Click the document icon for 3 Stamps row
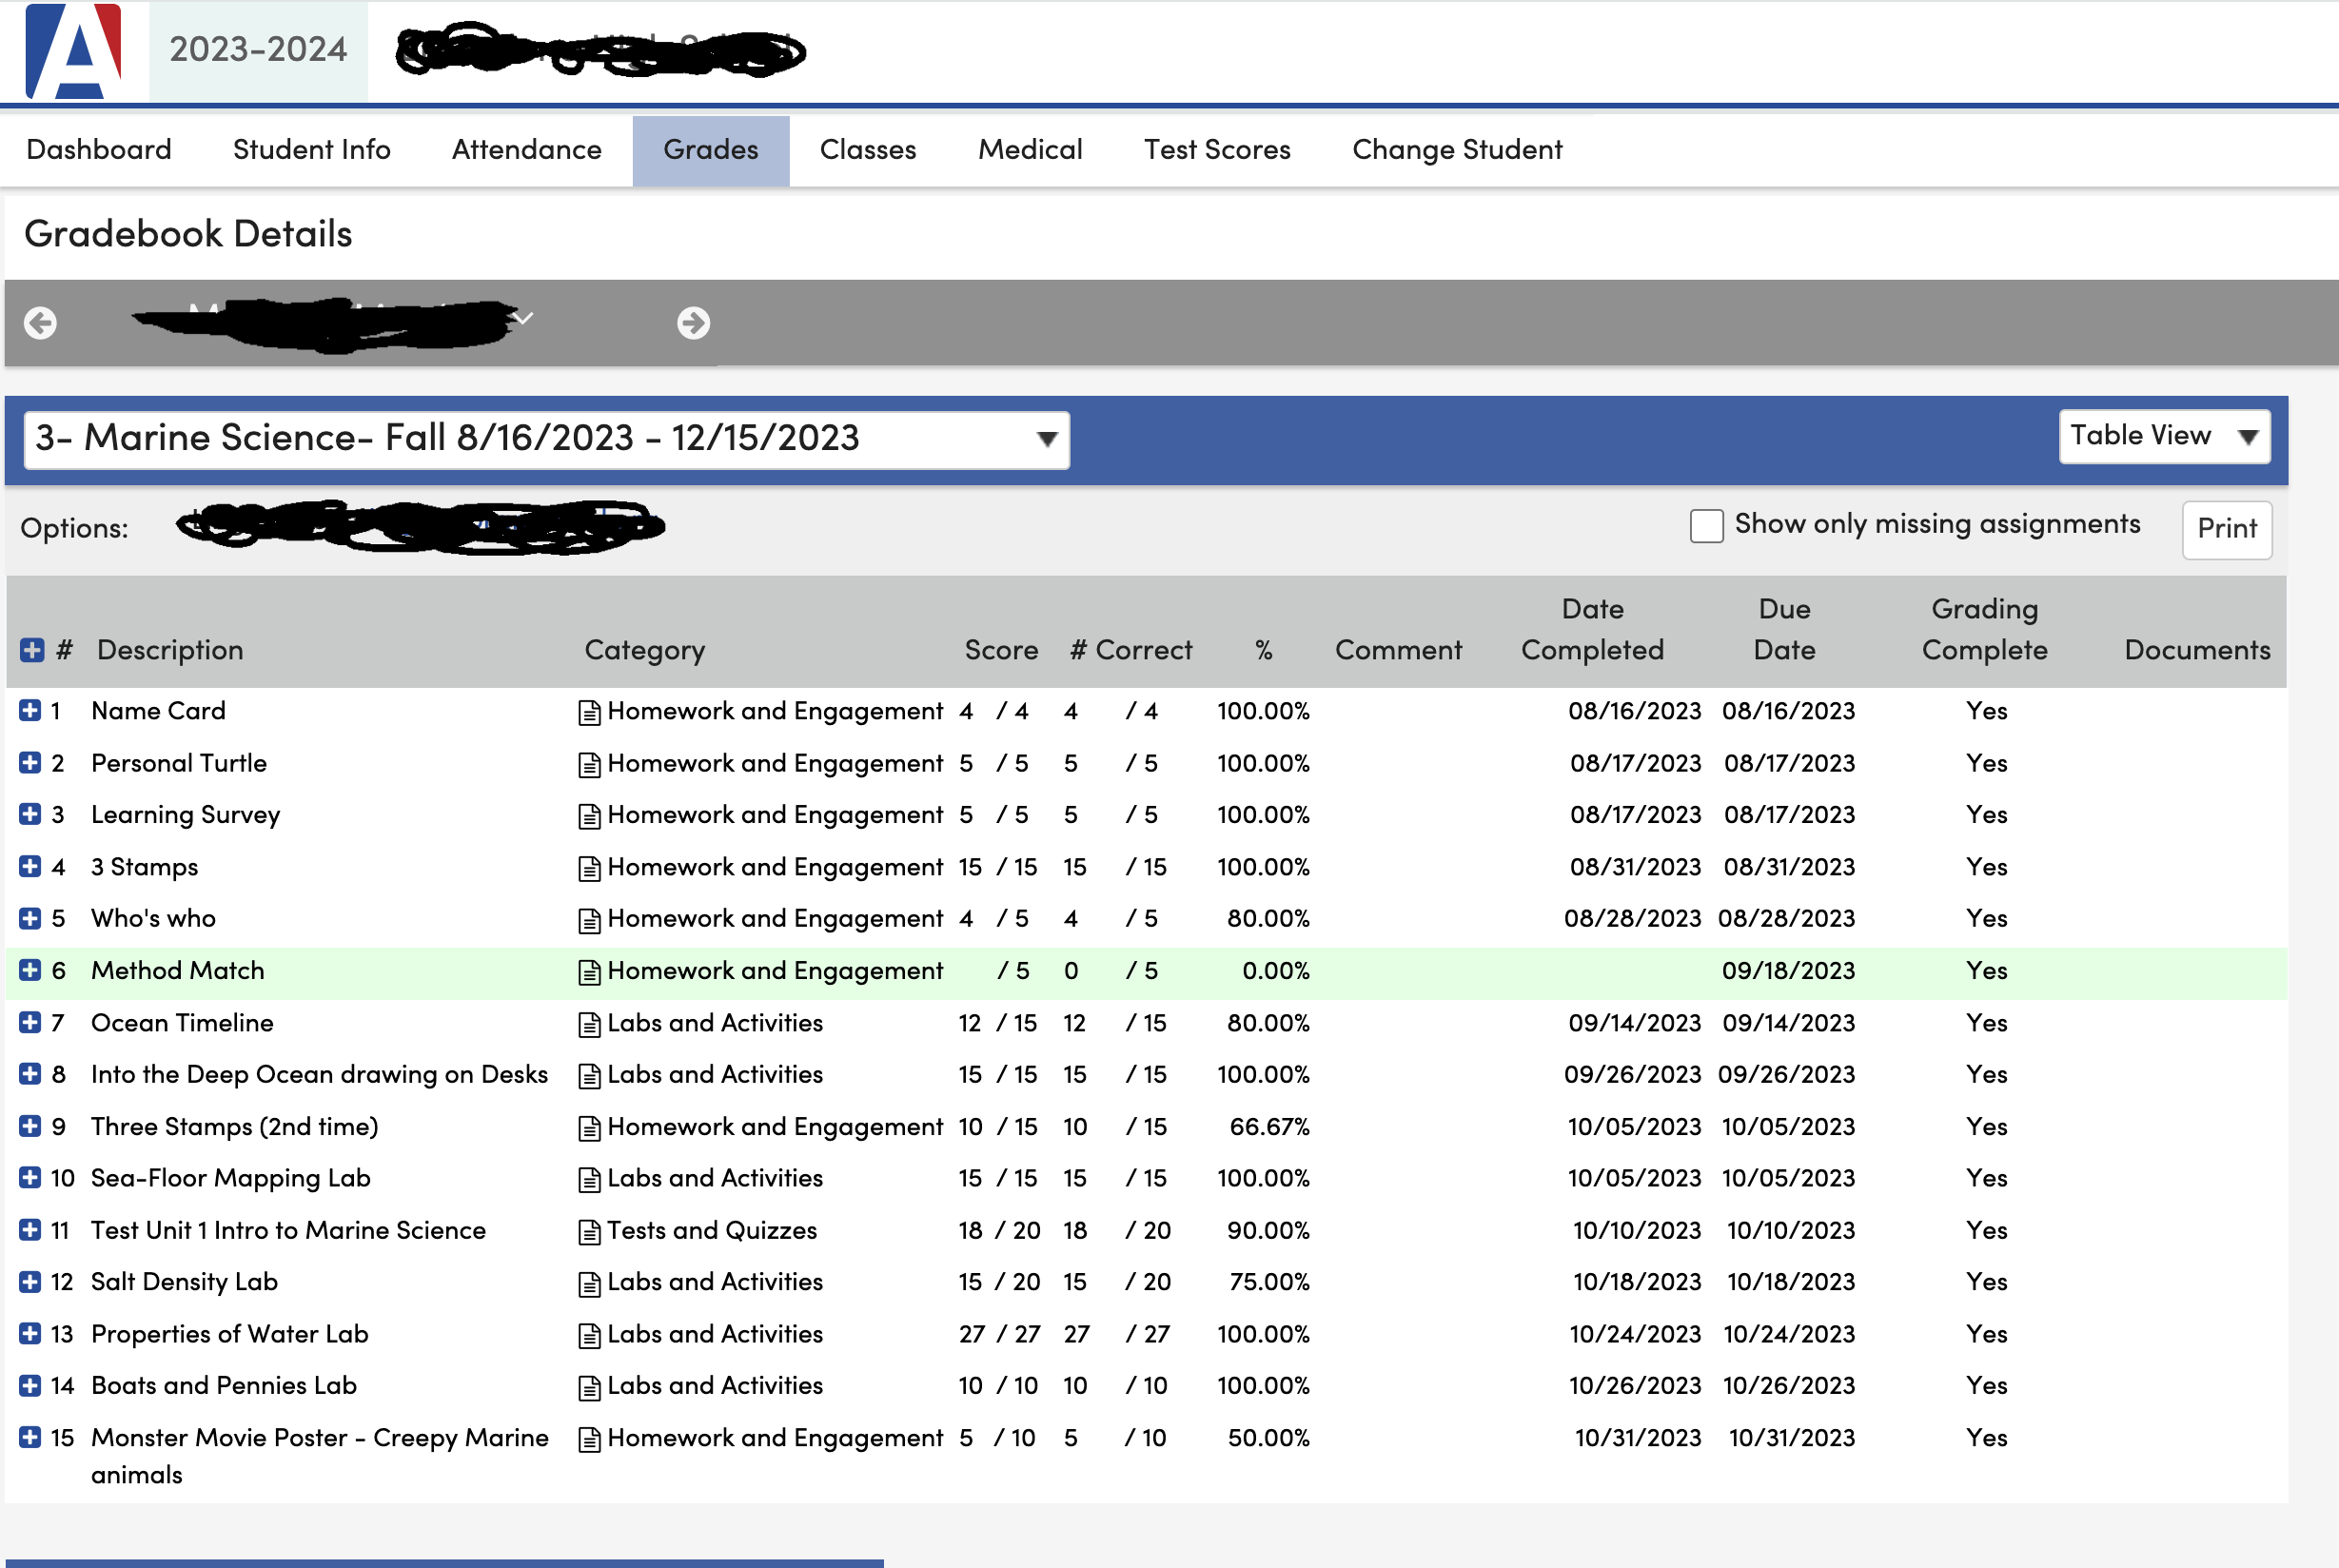The width and height of the screenshot is (2339, 1568). coord(590,868)
